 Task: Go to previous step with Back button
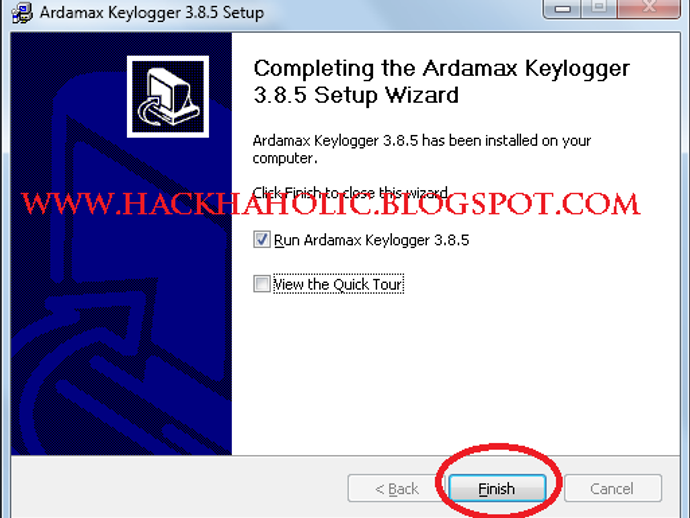coord(396,489)
